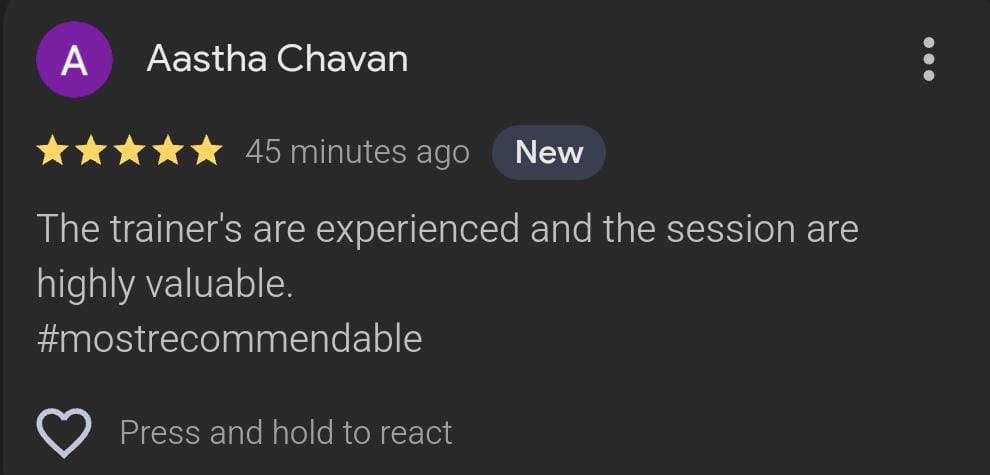Click the purple 'A' profile avatar
Screen dimensions: 990x475
click(x=74, y=60)
